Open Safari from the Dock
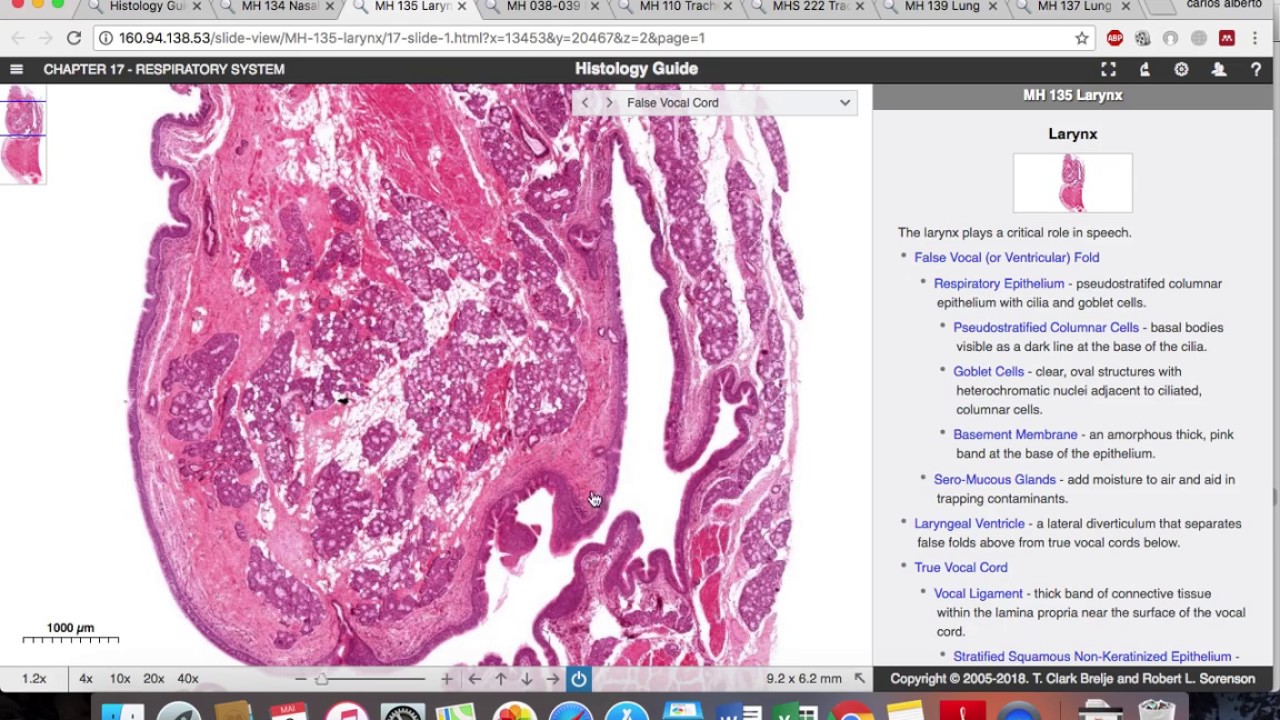 (573, 712)
